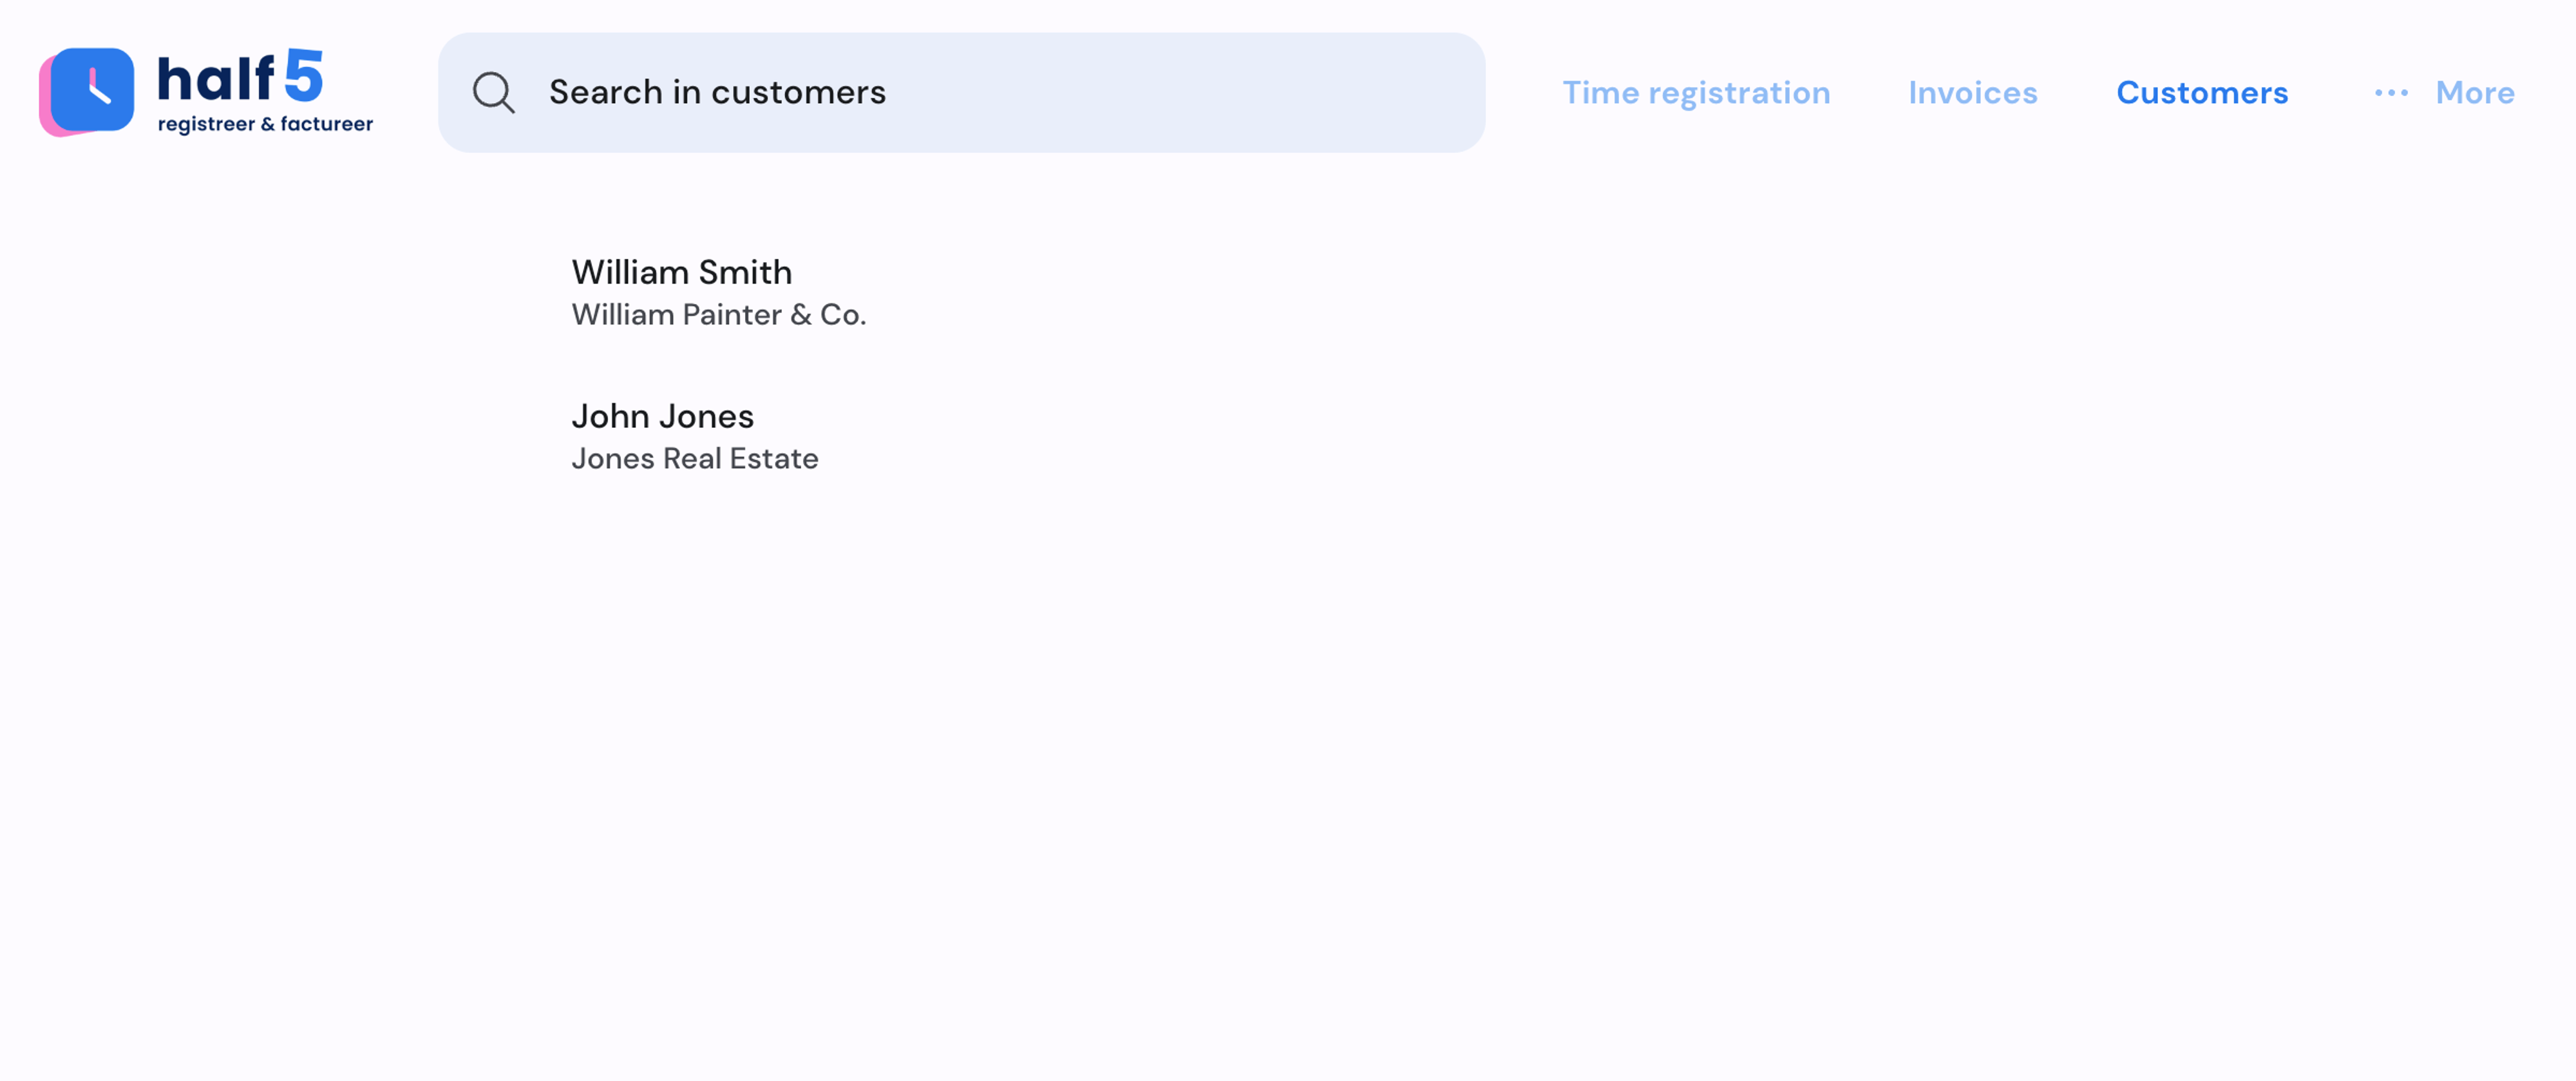
Task: Click the company name Jones Real Estate
Action: (695, 458)
